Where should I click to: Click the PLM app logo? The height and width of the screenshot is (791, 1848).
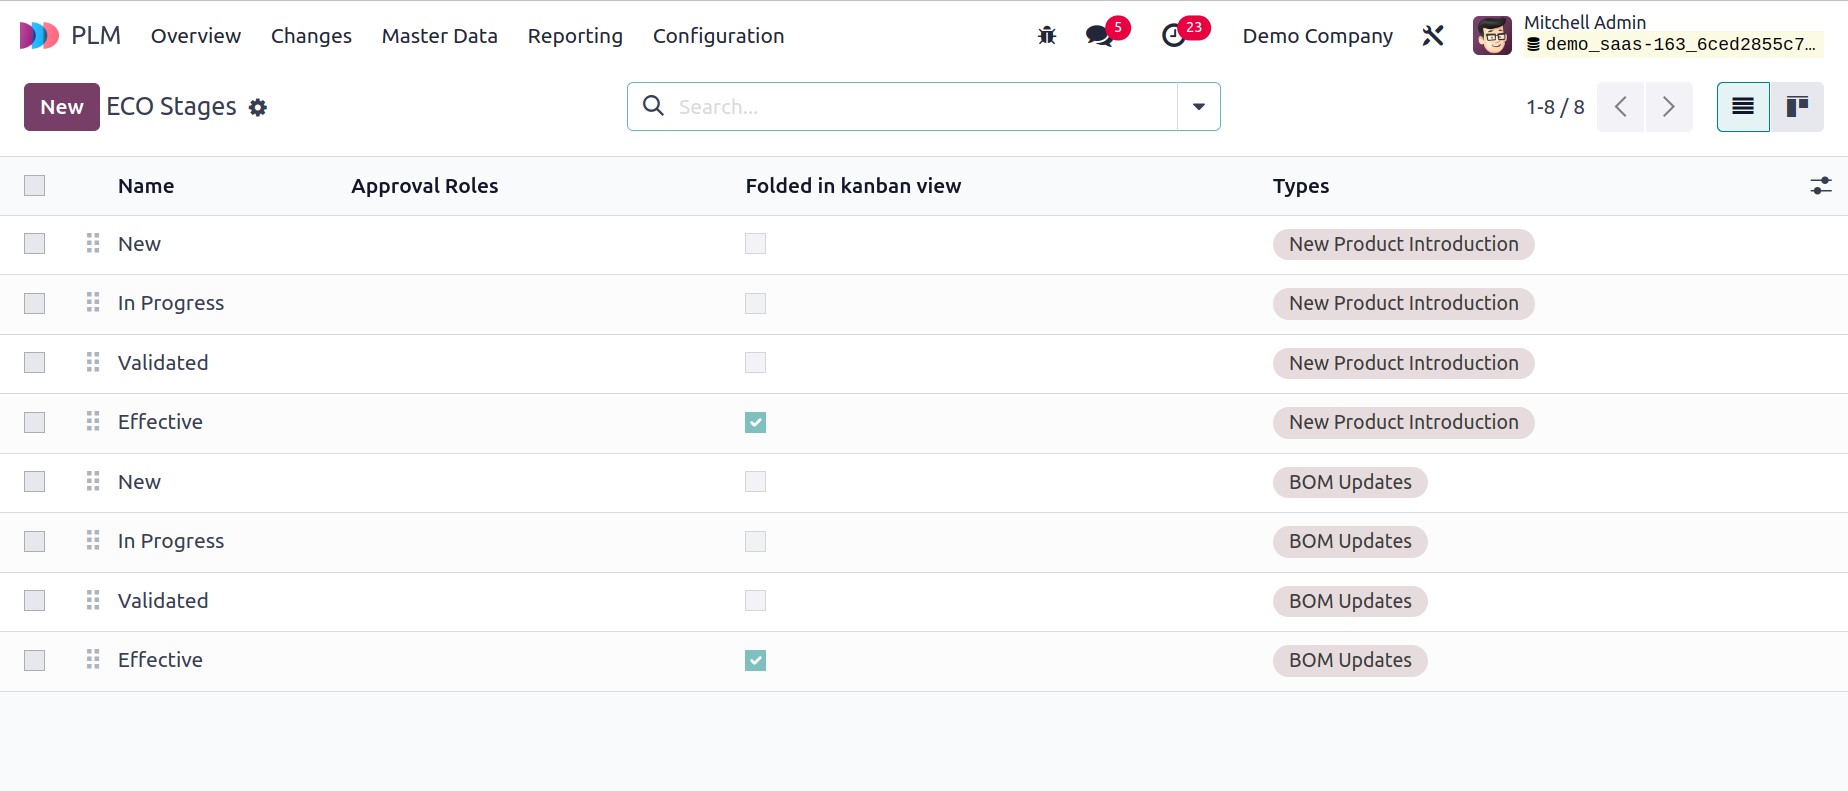[x=40, y=36]
